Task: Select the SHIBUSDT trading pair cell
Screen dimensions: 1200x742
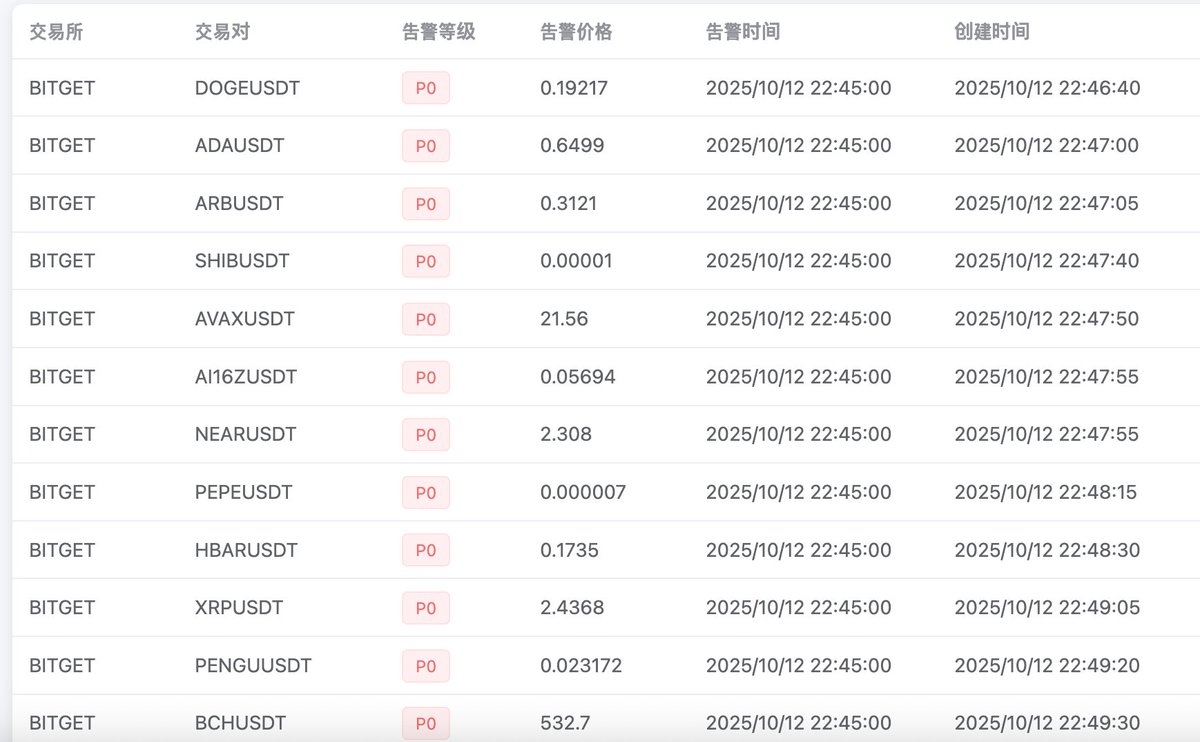Action: (x=242, y=261)
